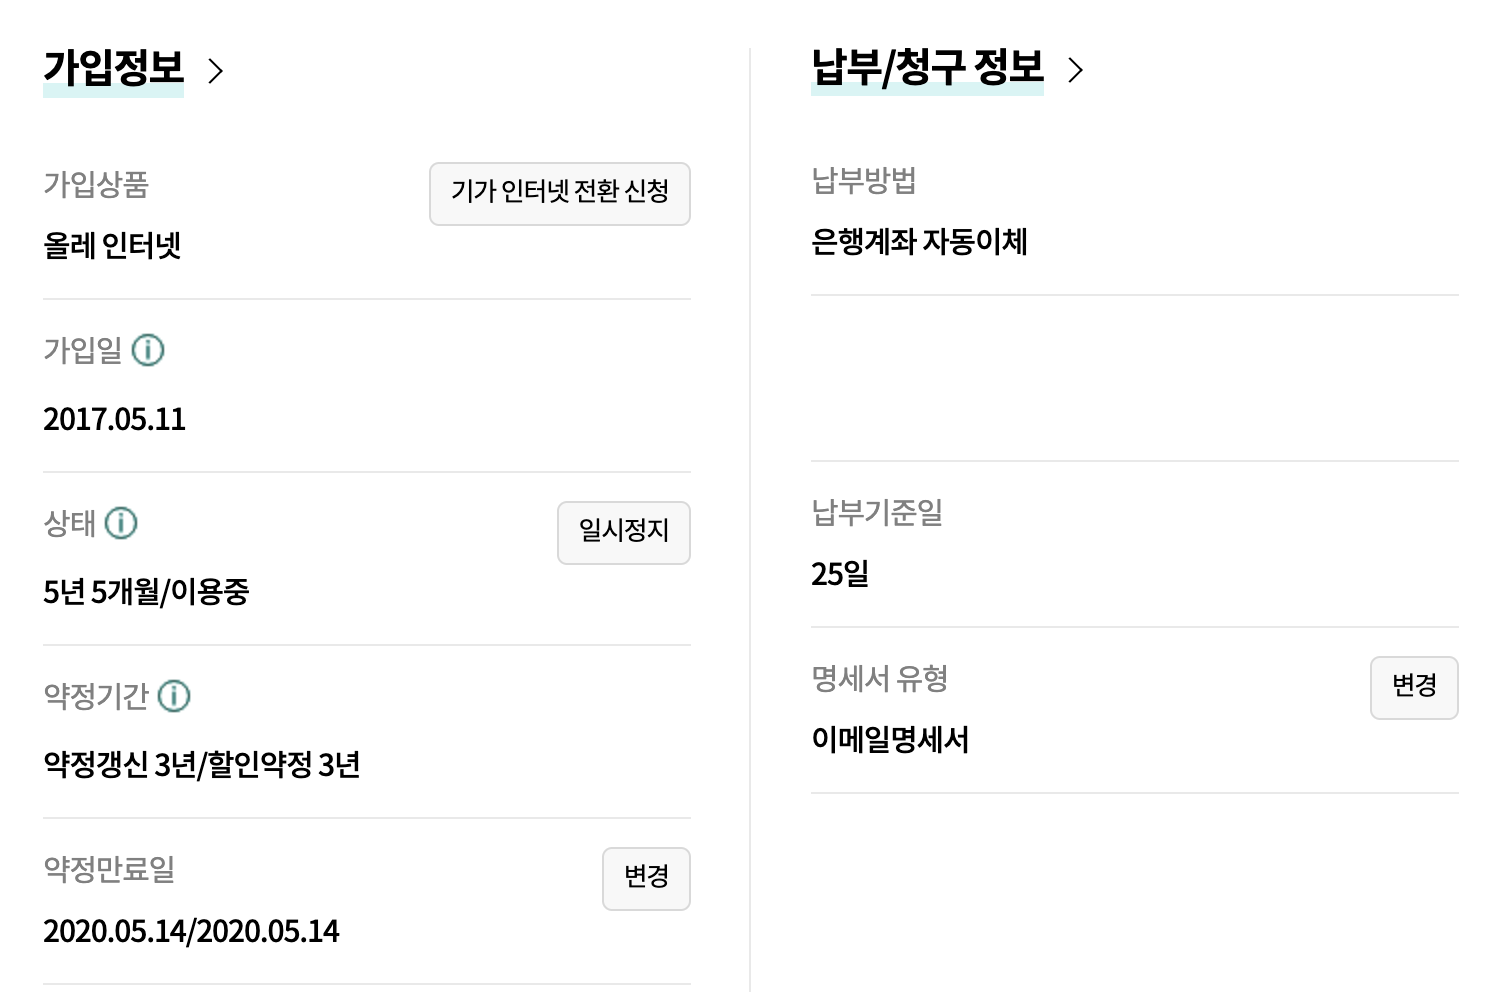Screen dimensions: 1496x992
Task: Click 변경 button for 약정만료일
Action: (x=646, y=878)
